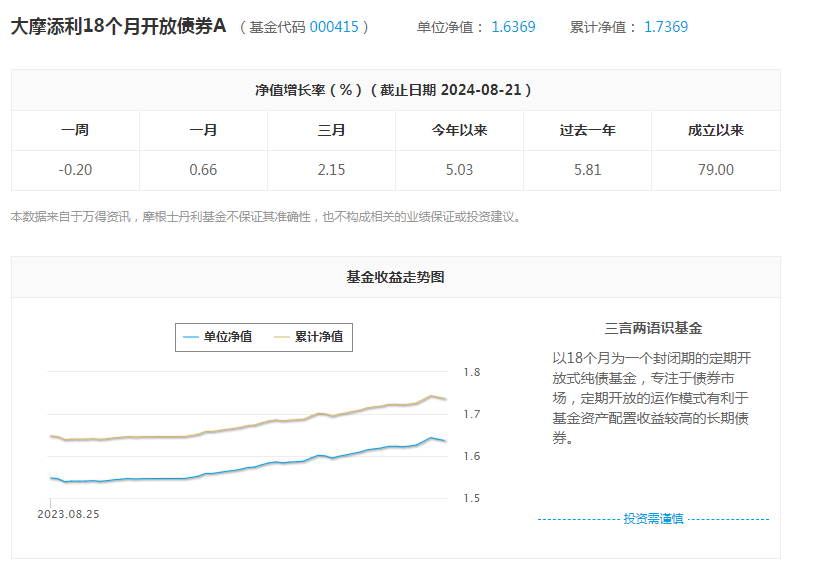Click the fund title 大摩添利18个月开放债券A

click(118, 26)
